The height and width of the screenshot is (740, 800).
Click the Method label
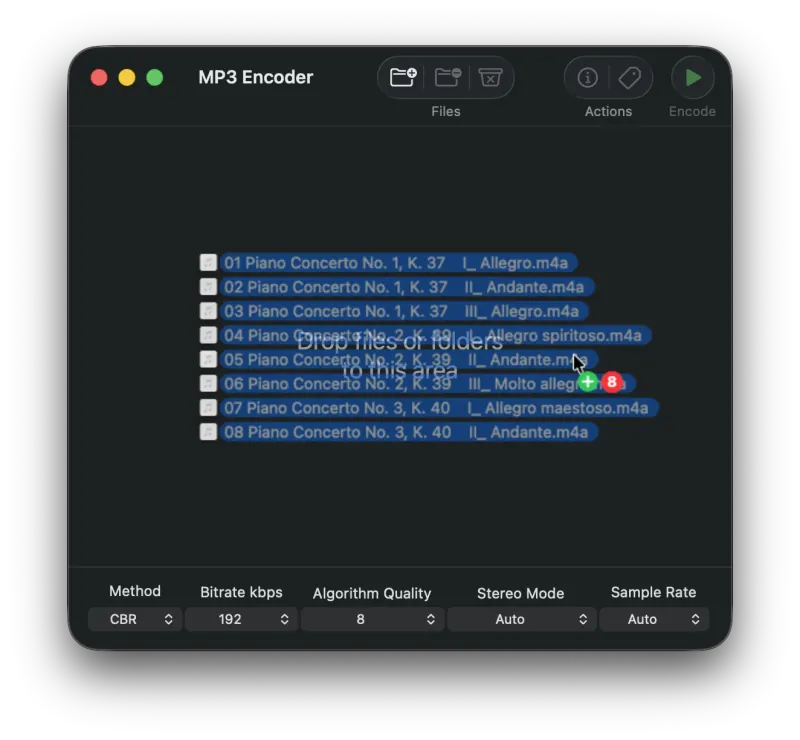point(135,591)
